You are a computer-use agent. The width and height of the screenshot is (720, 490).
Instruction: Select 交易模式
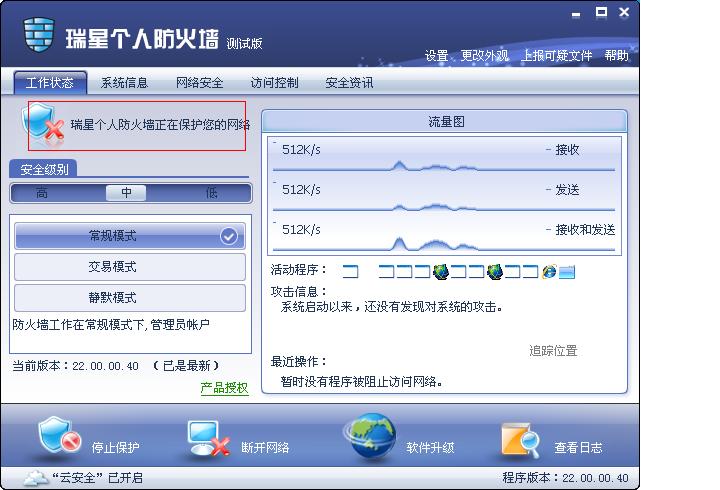[130, 267]
